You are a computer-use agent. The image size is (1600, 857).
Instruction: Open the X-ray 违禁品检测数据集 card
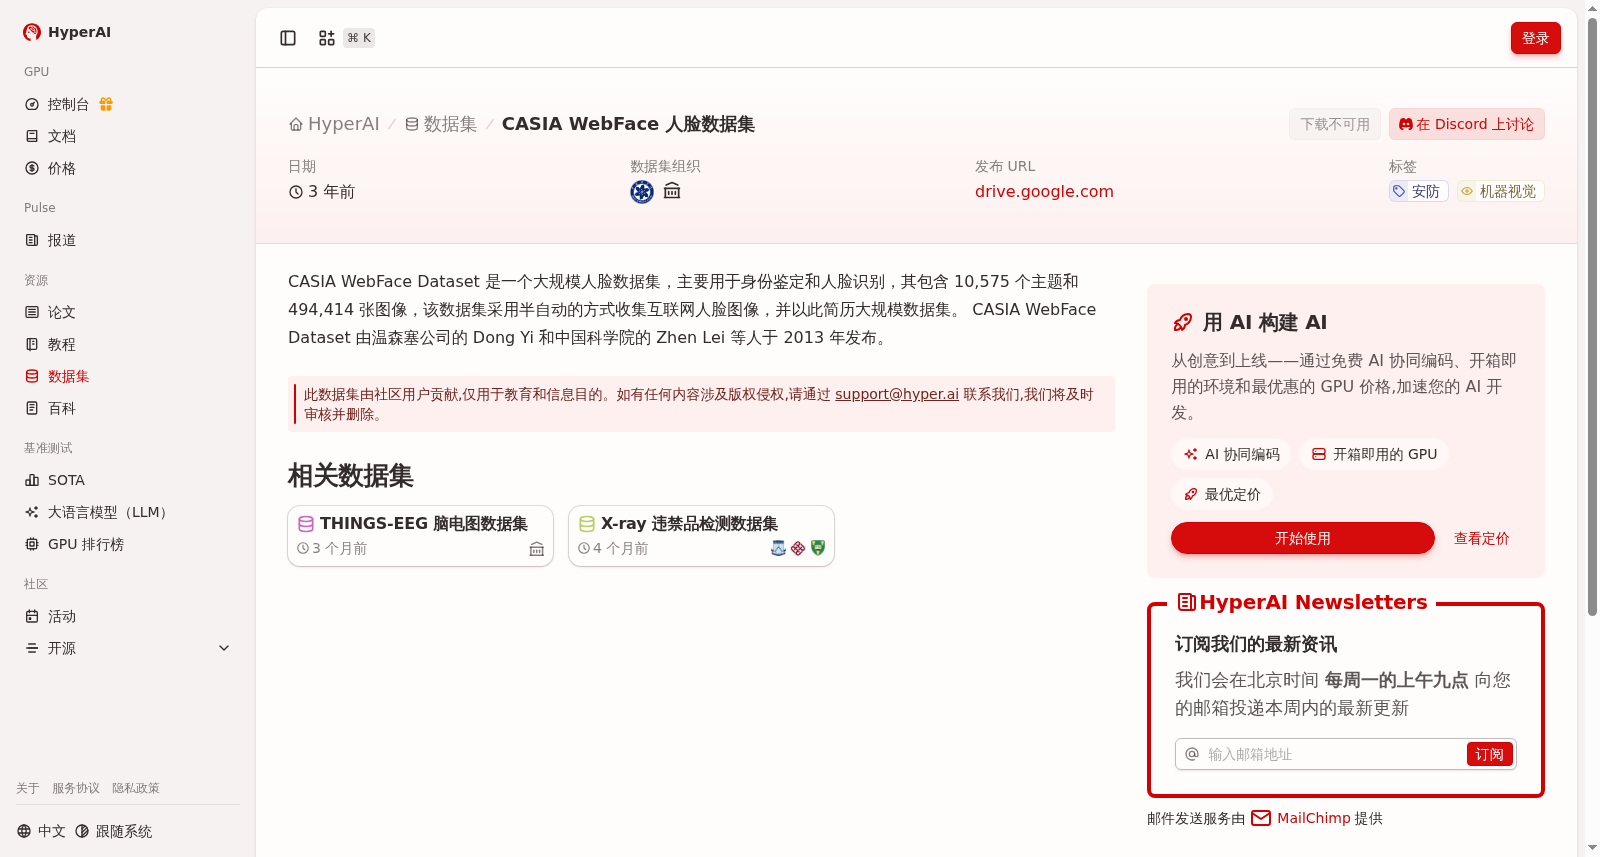pyautogui.click(x=701, y=536)
